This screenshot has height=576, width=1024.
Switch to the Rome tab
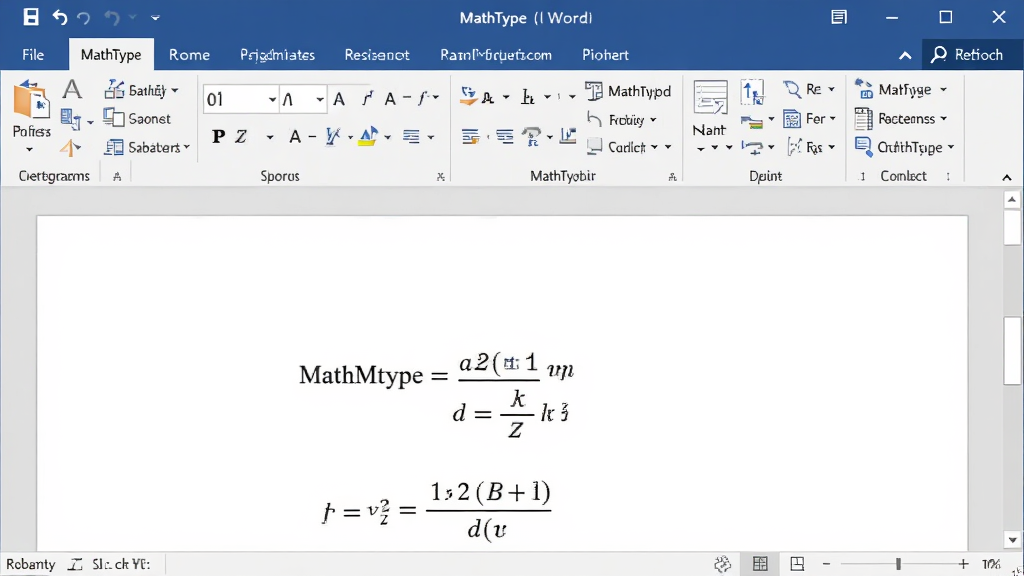point(189,55)
